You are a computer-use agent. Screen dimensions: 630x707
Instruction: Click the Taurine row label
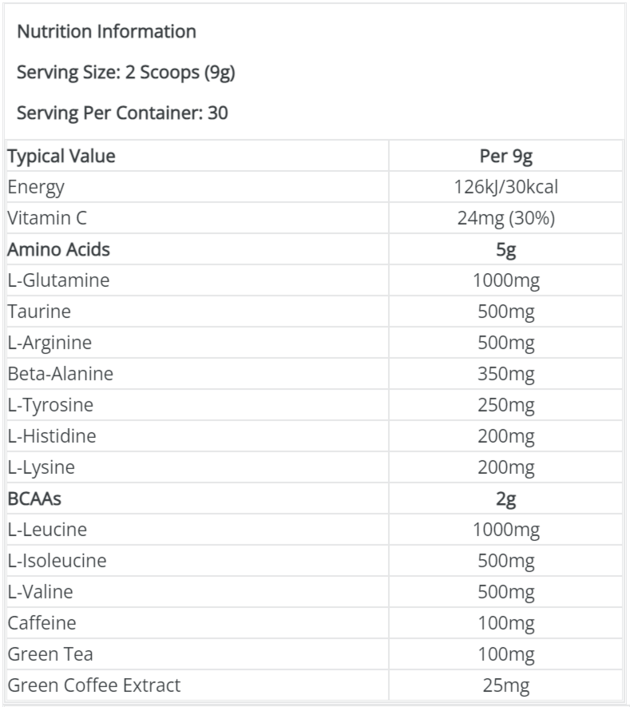[39, 312]
